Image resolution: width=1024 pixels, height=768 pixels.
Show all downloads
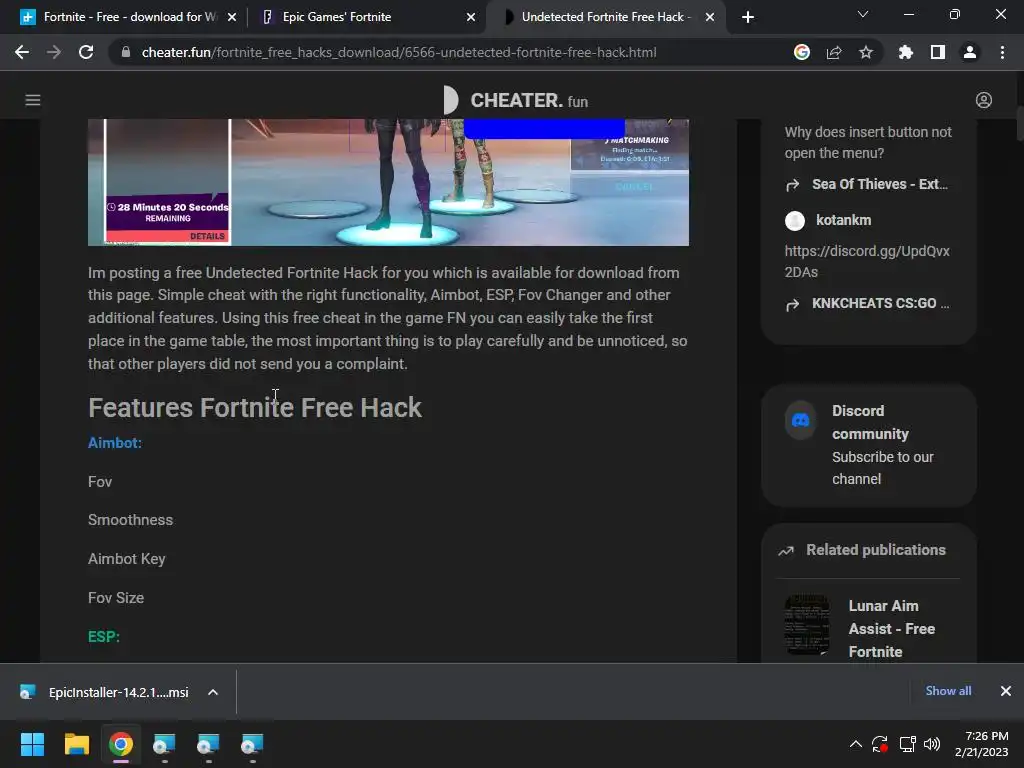(948, 691)
